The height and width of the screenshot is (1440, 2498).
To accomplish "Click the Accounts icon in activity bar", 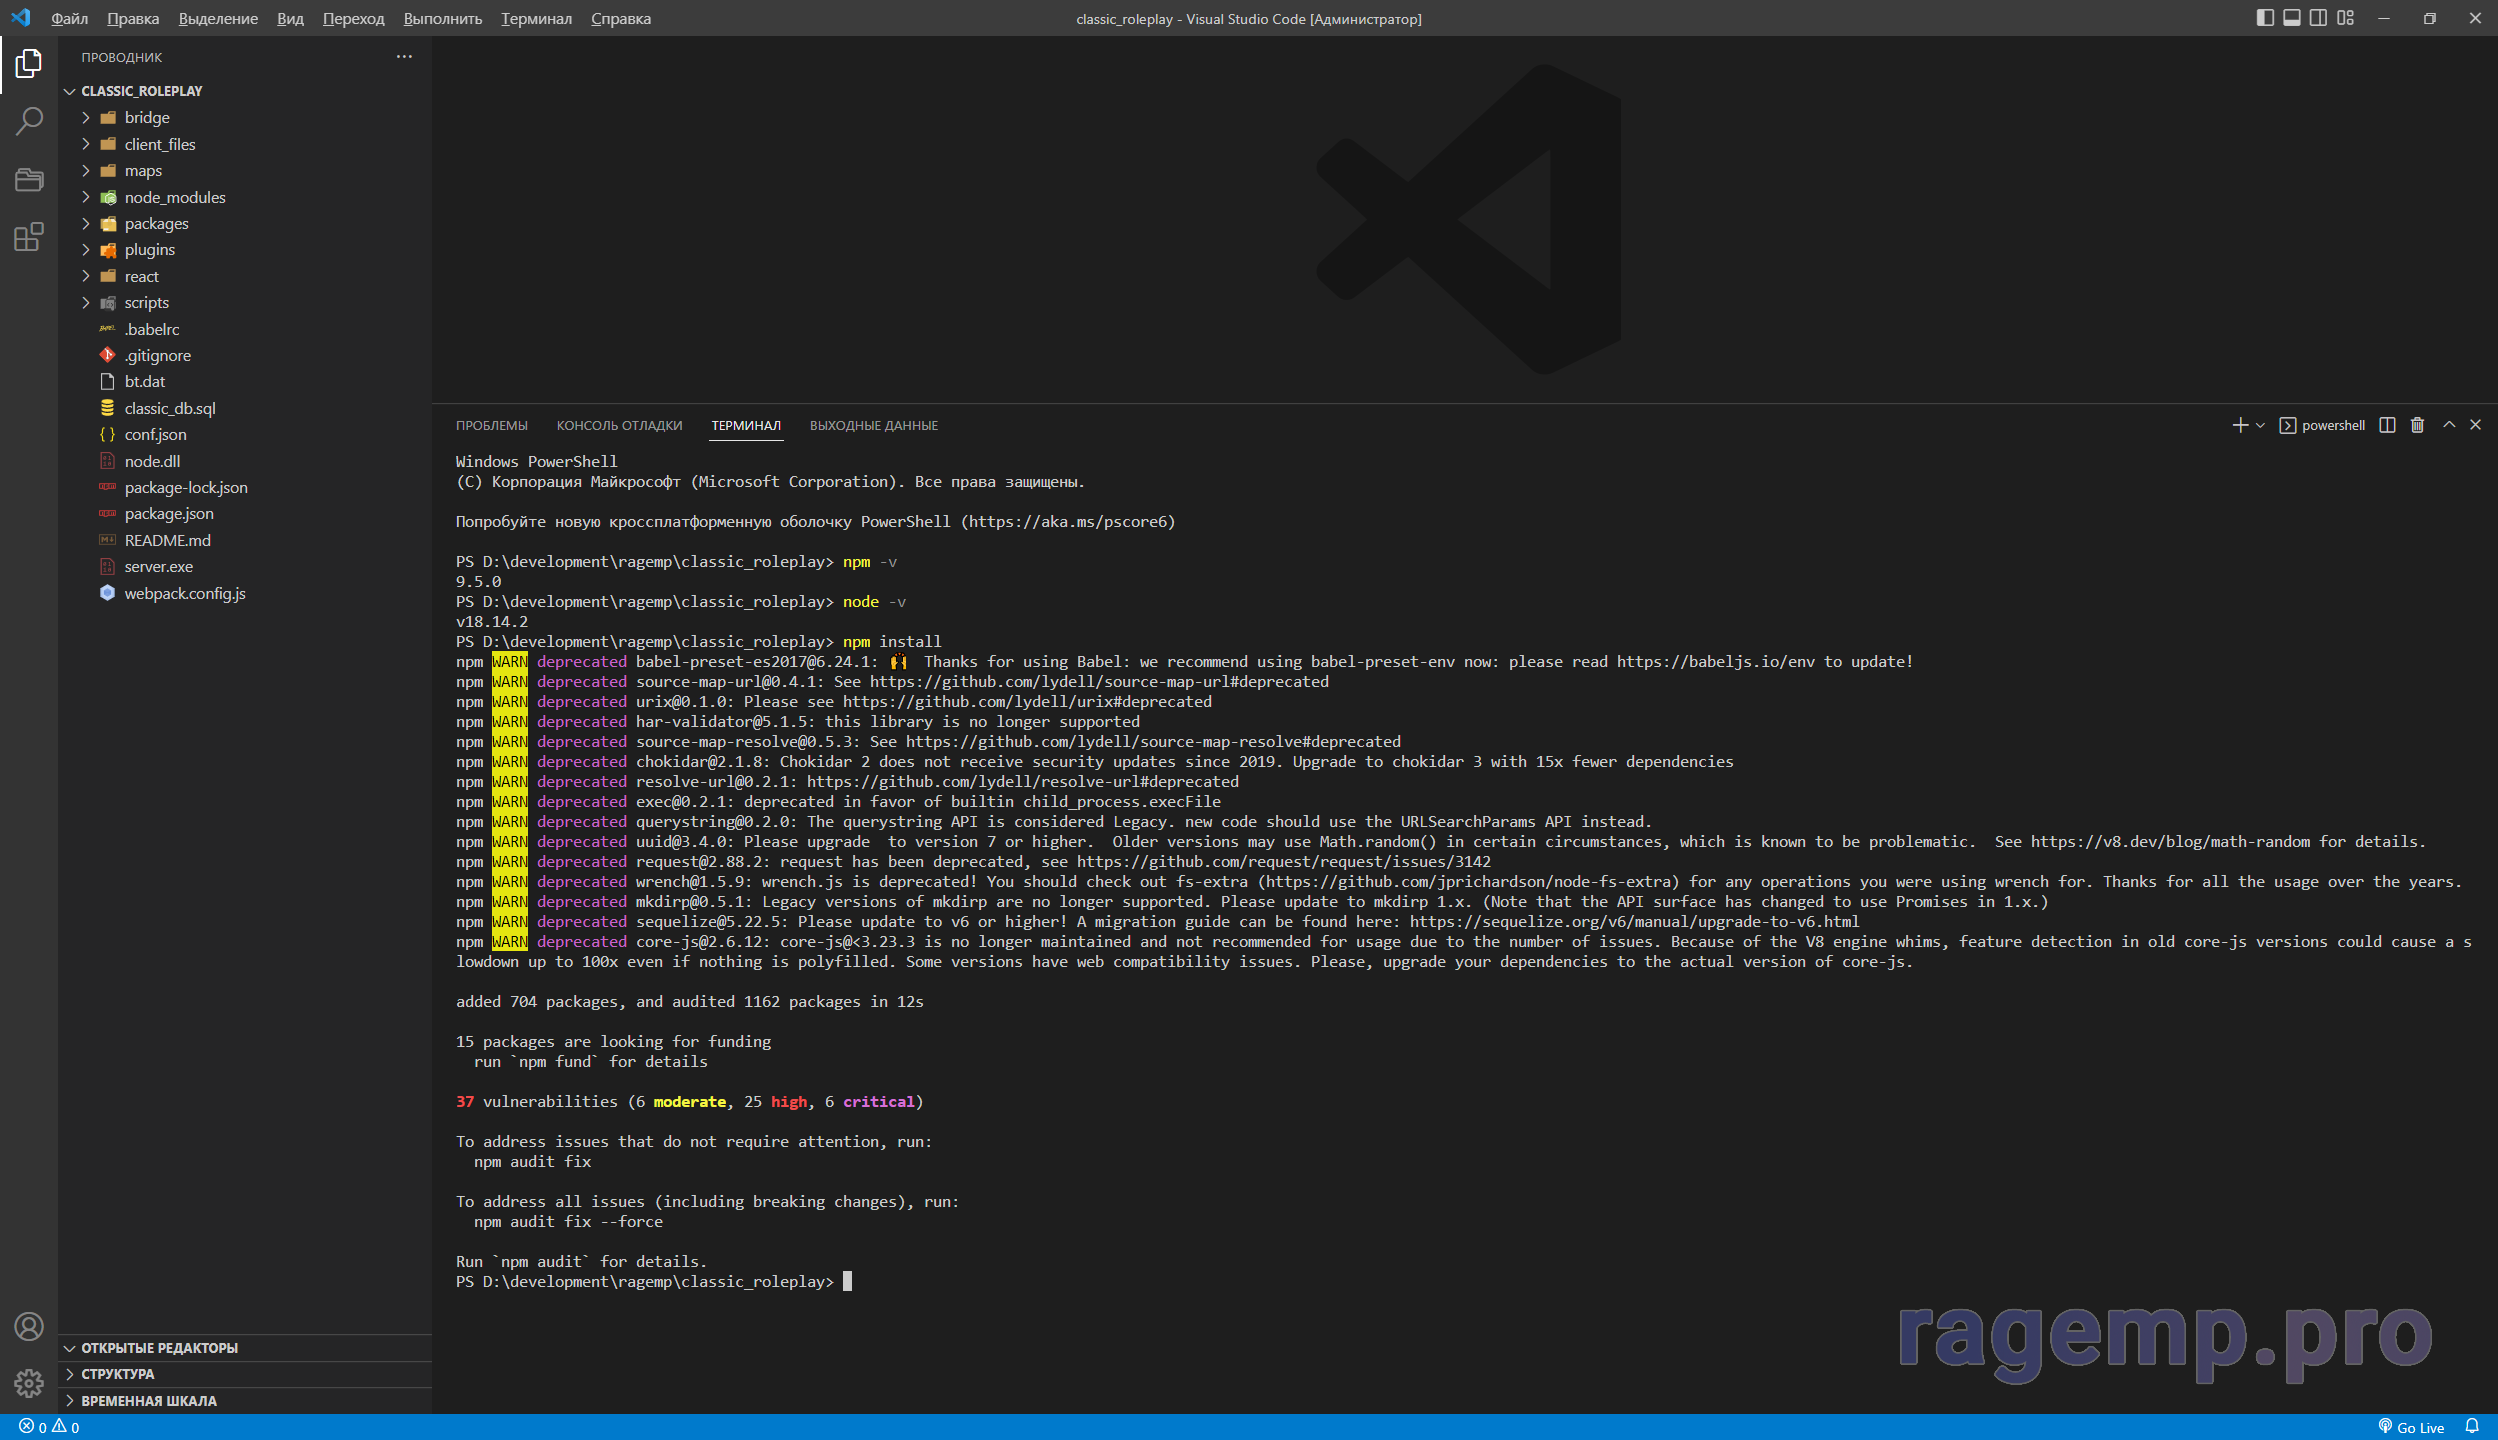I will click(x=29, y=1326).
